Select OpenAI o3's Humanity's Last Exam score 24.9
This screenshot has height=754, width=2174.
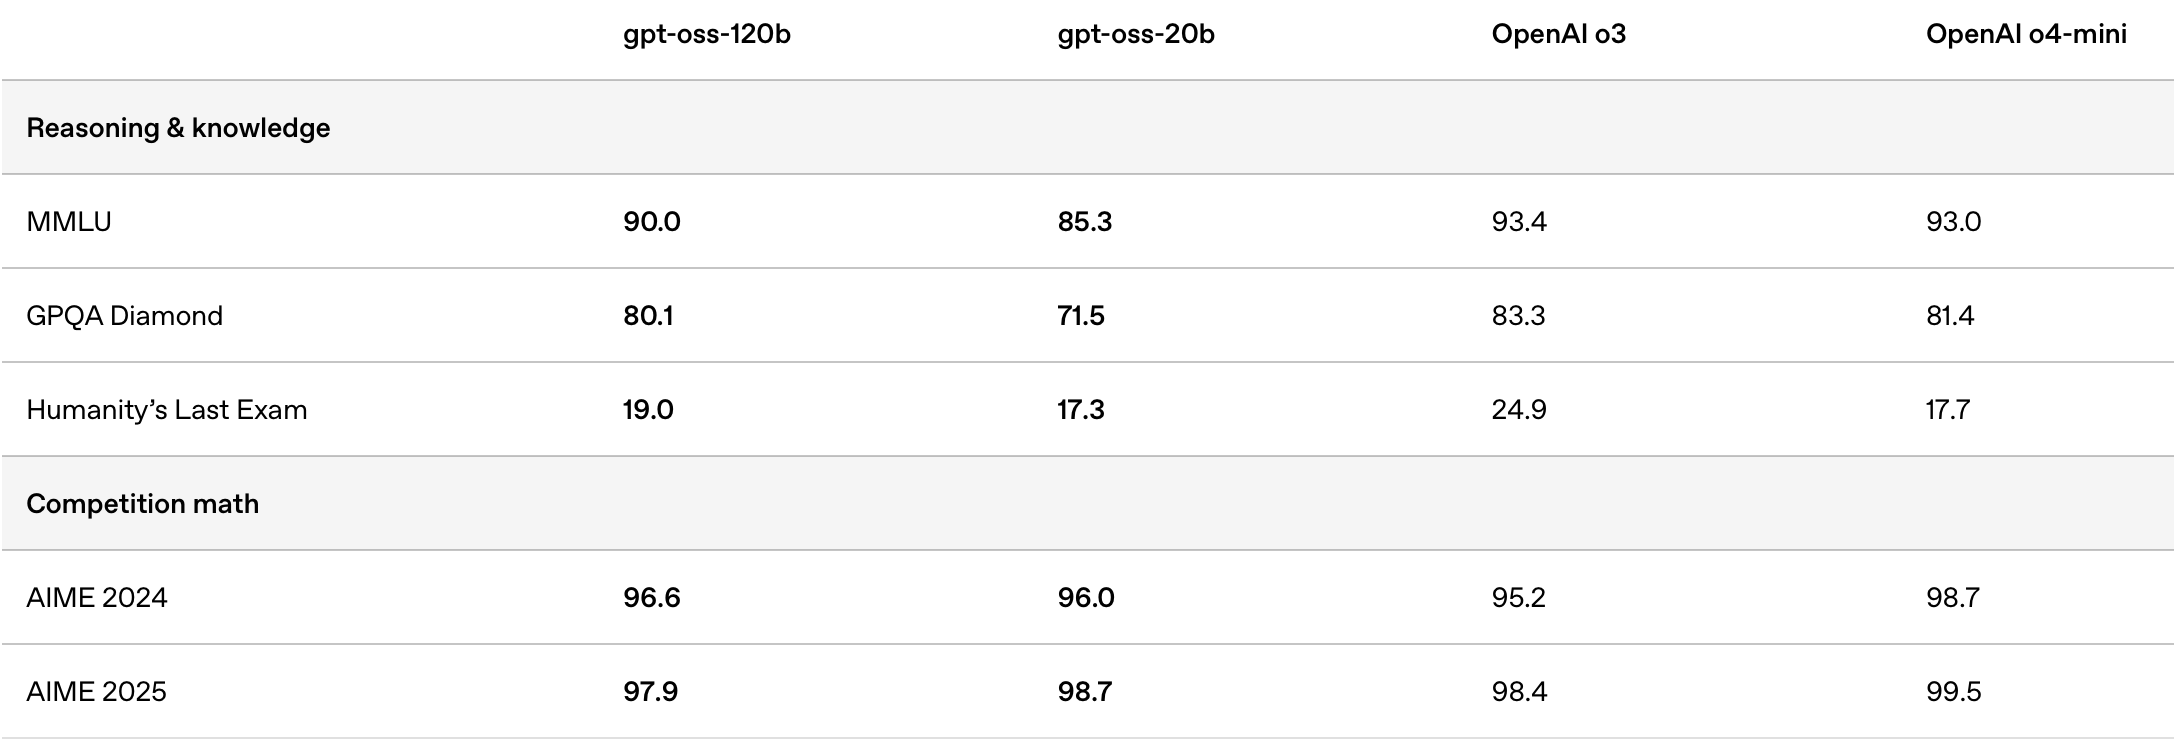(1518, 410)
